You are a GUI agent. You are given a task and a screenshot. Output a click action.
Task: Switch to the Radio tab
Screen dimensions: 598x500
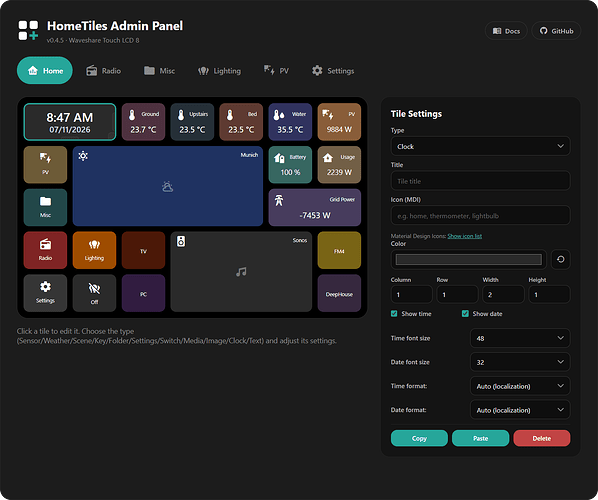point(103,71)
